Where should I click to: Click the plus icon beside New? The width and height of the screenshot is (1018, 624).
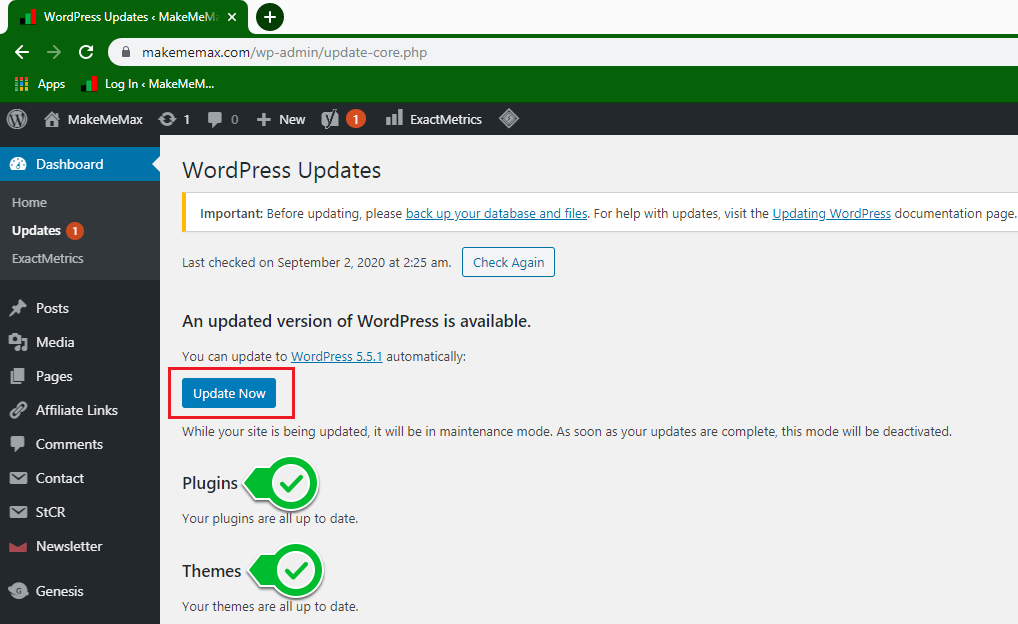pos(264,119)
